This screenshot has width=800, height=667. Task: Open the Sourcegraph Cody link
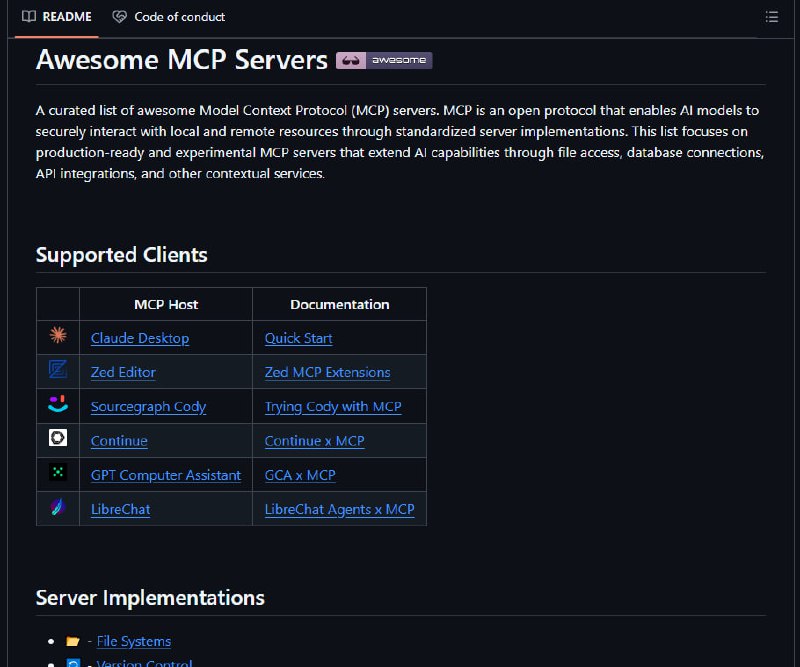(148, 407)
